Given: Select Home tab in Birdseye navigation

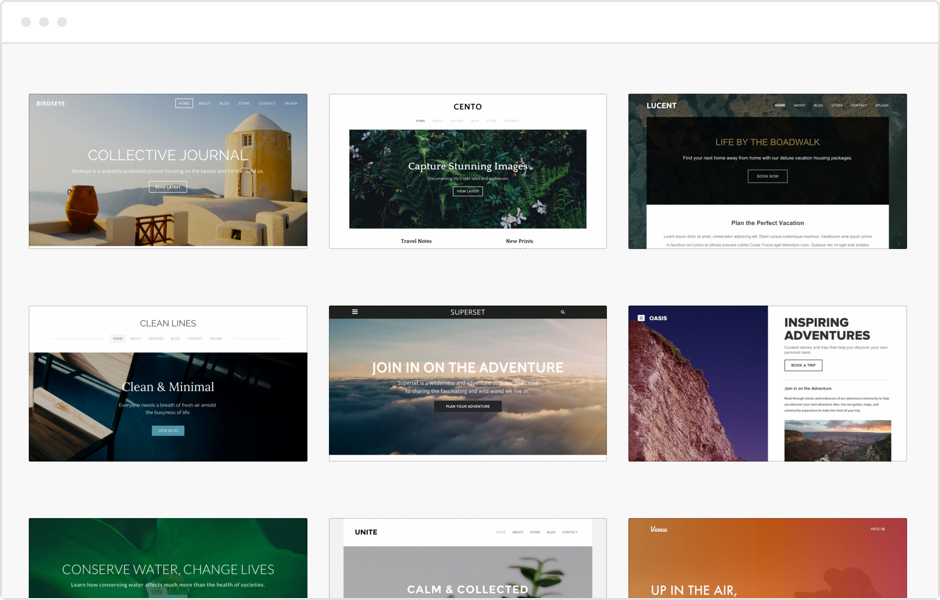Looking at the screenshot, I should point(184,103).
